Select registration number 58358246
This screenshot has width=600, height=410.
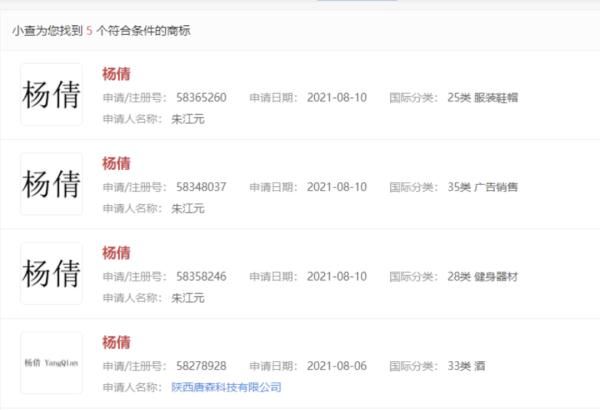click(x=201, y=276)
